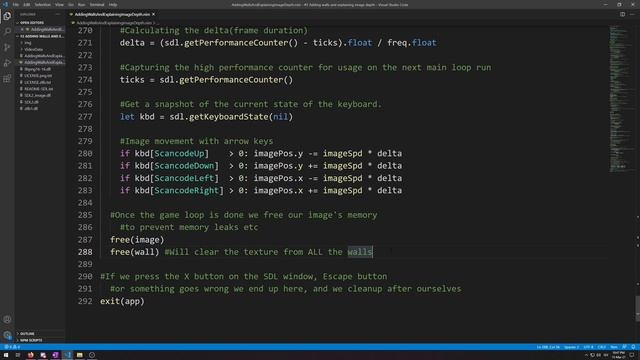Open the File menu
Screen dimensions: 640x360
[16, 4]
